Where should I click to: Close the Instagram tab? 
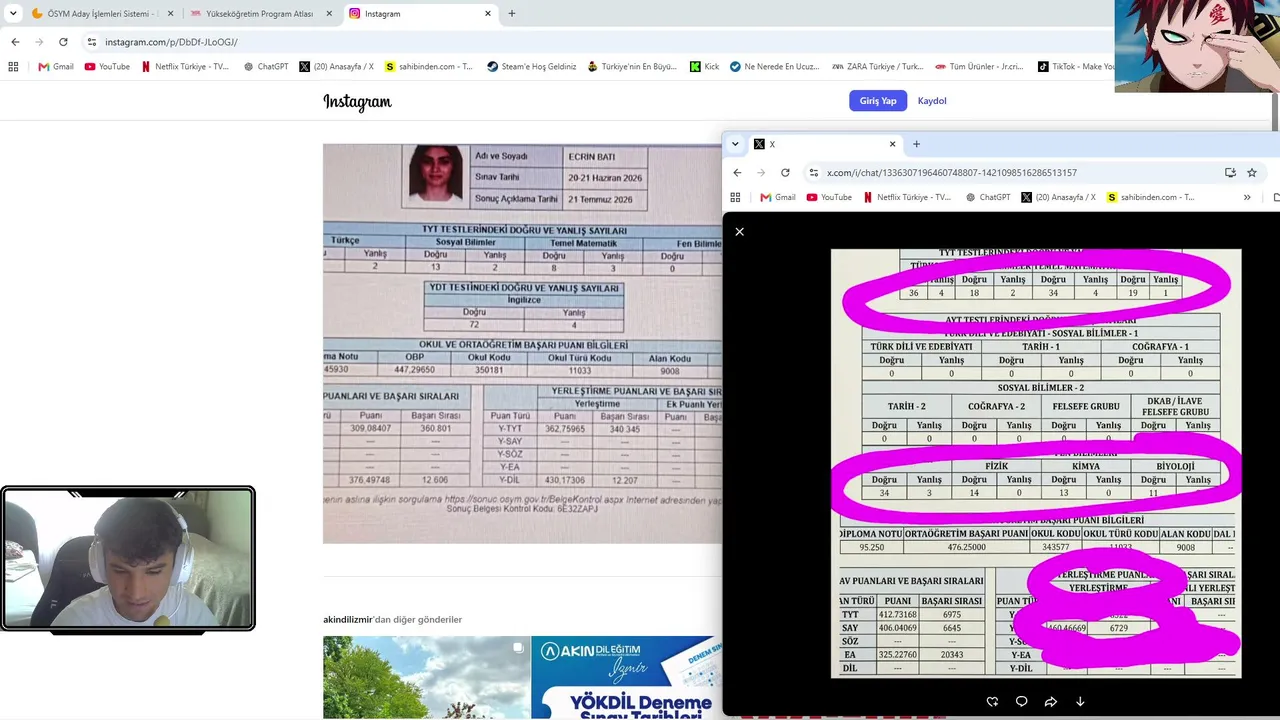488,14
